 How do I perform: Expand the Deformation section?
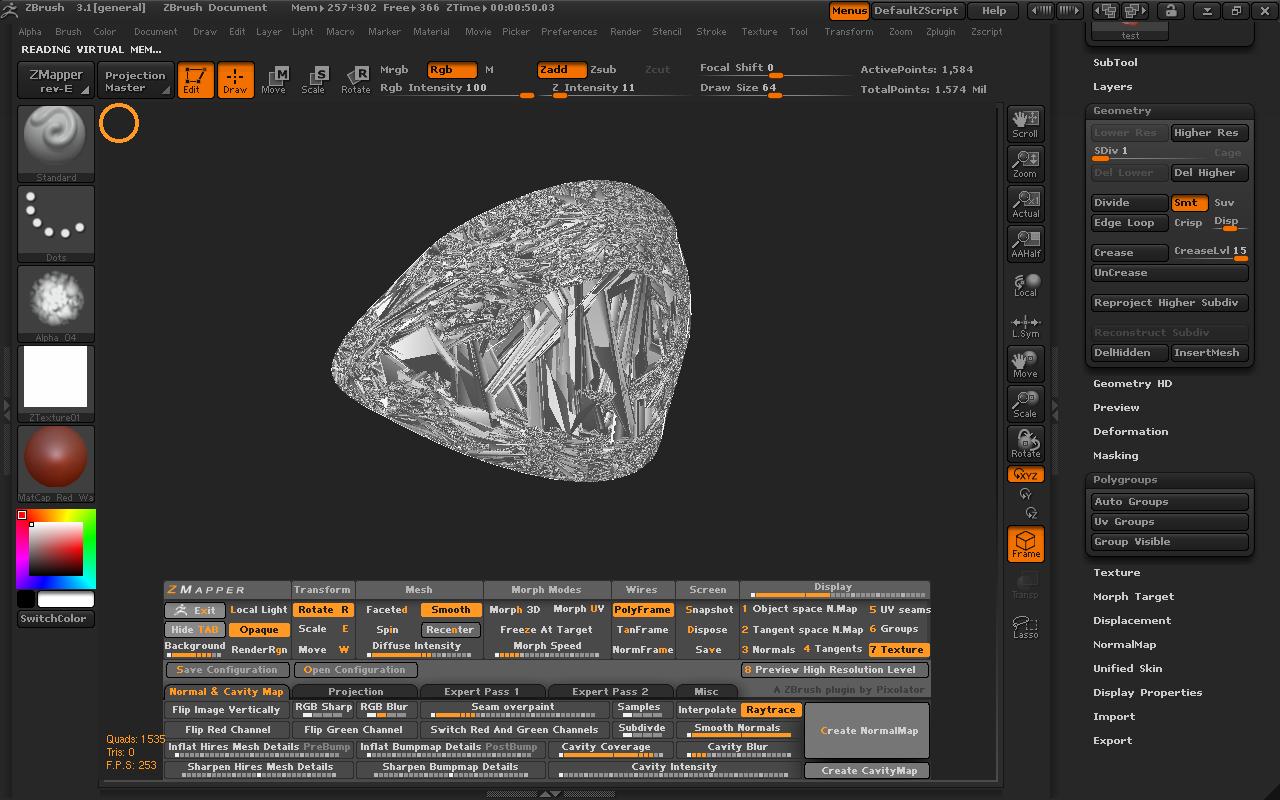tap(1130, 432)
